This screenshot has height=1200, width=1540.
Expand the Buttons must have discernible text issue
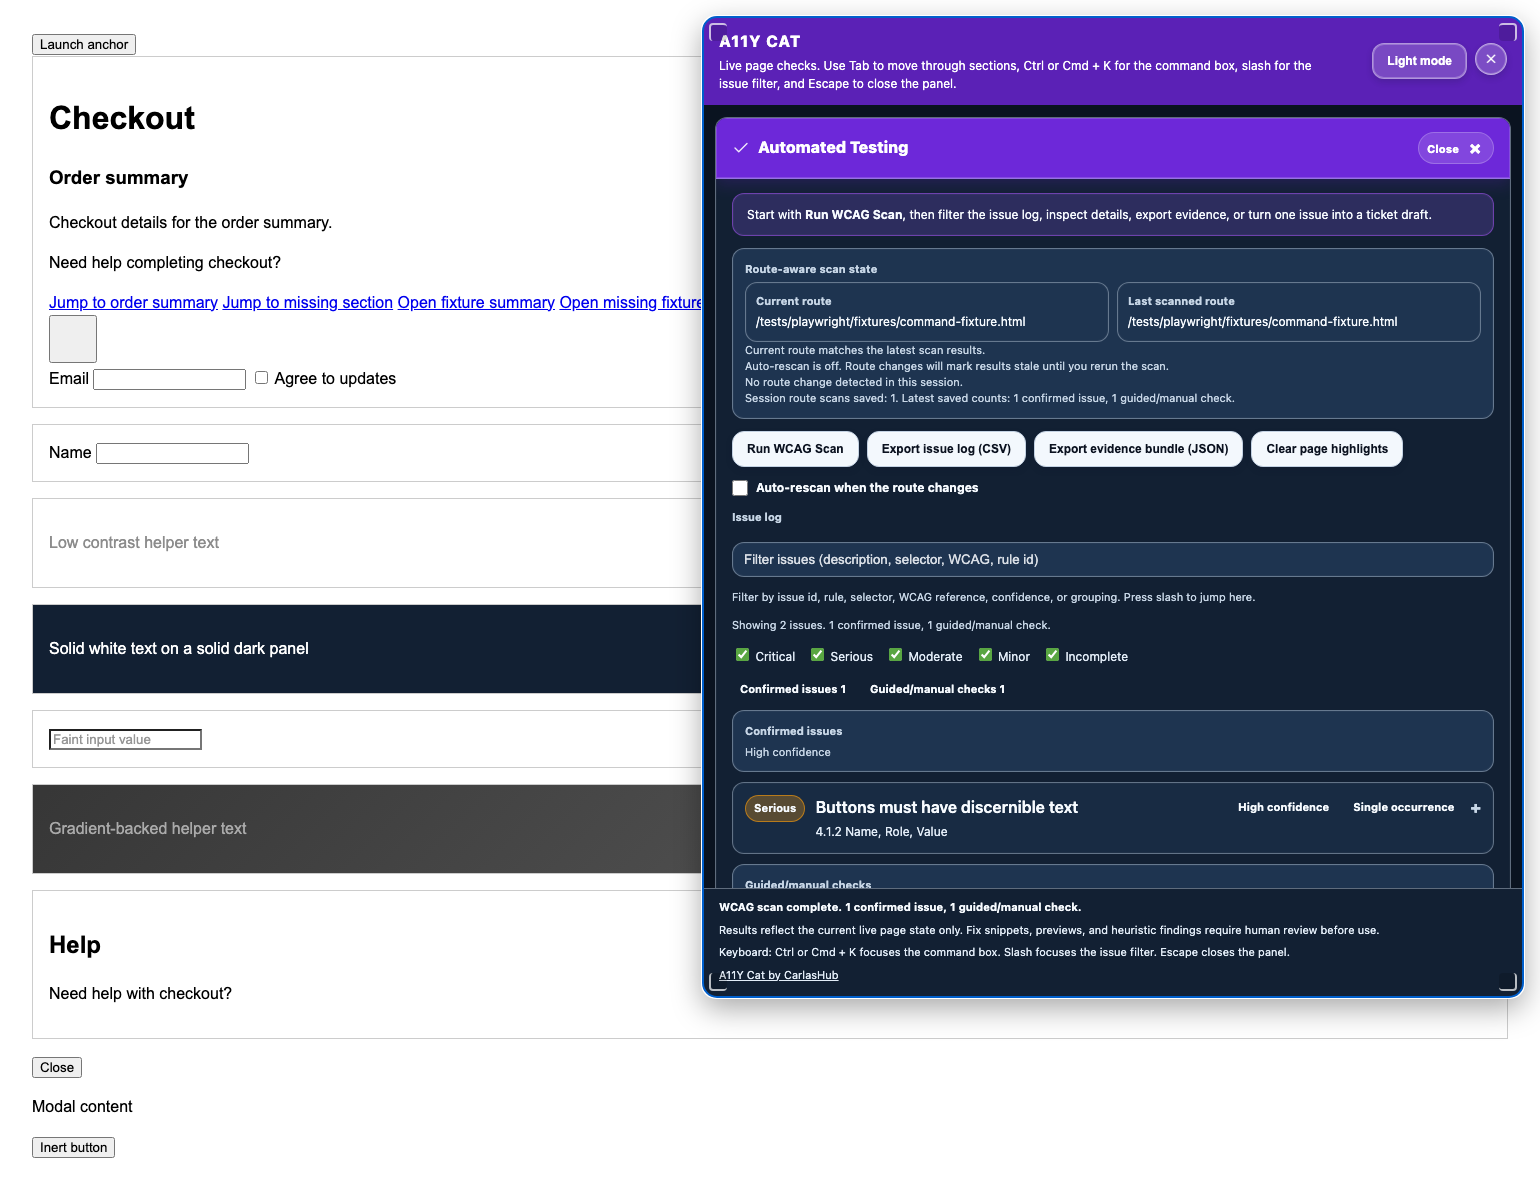tap(946, 808)
